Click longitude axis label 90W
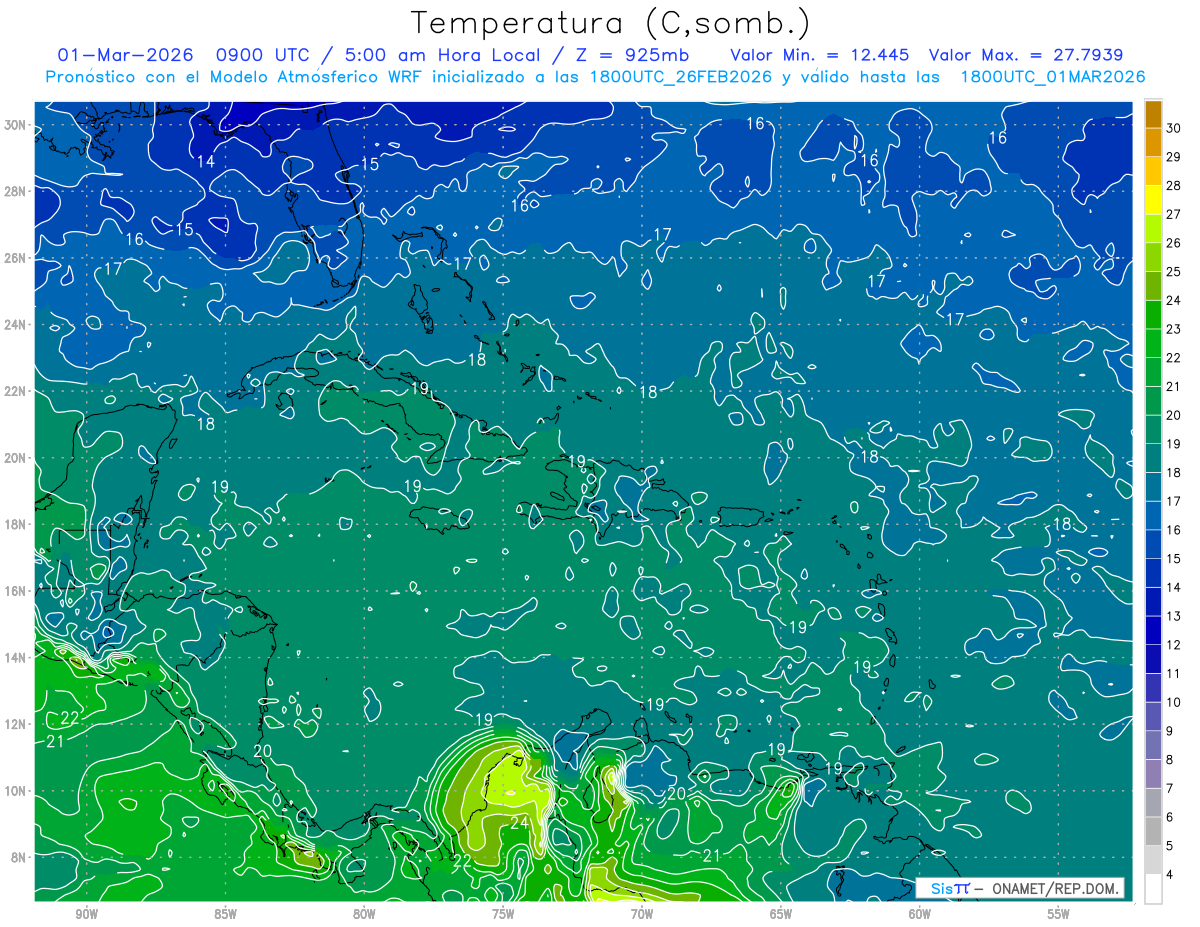 (86, 914)
